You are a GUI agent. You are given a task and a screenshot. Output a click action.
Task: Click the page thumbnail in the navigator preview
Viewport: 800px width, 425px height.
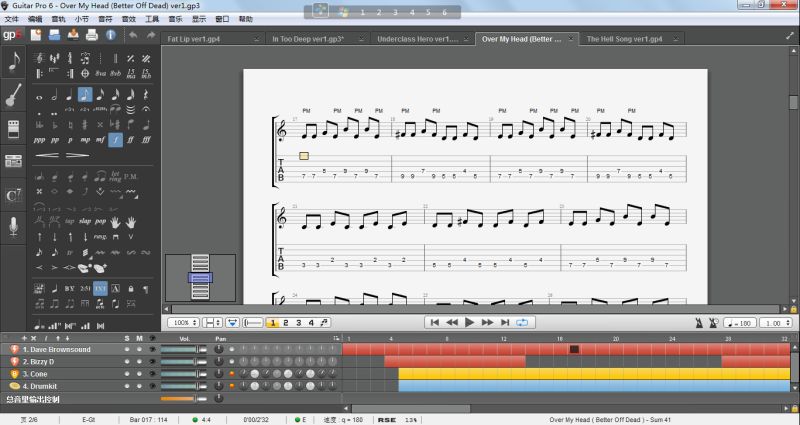point(201,279)
